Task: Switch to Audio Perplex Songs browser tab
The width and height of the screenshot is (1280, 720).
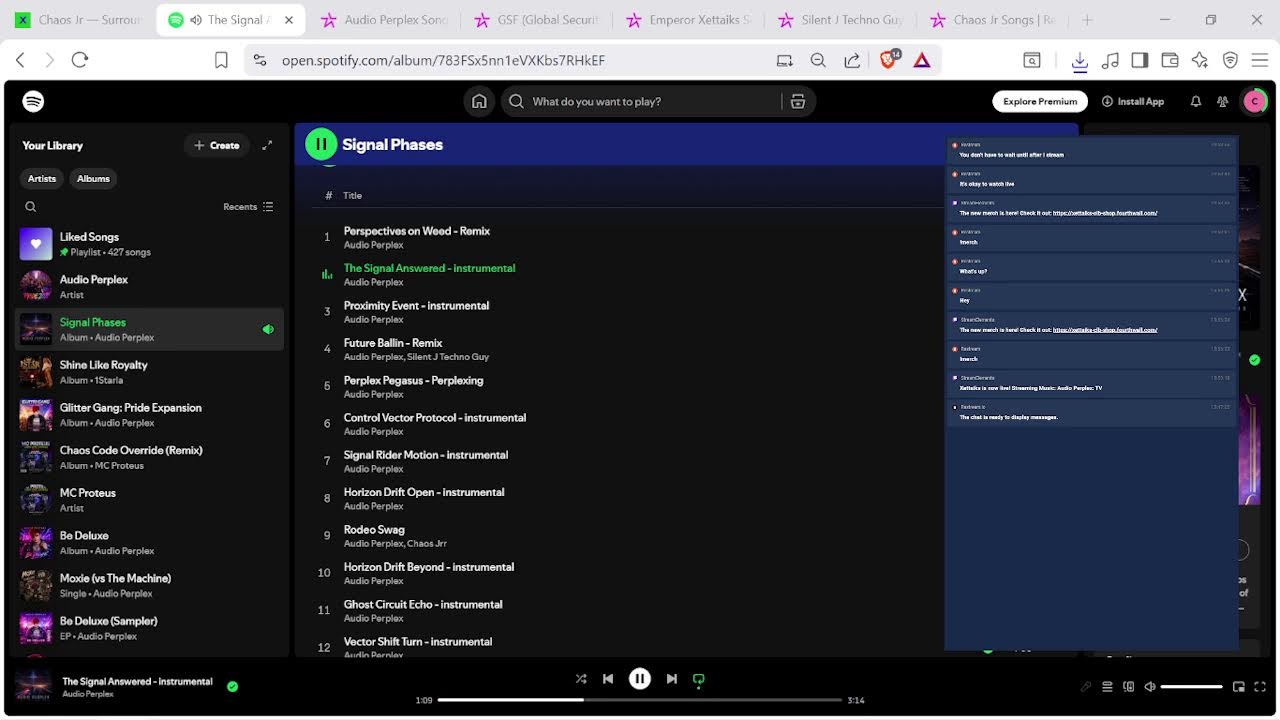Action: 385,20
